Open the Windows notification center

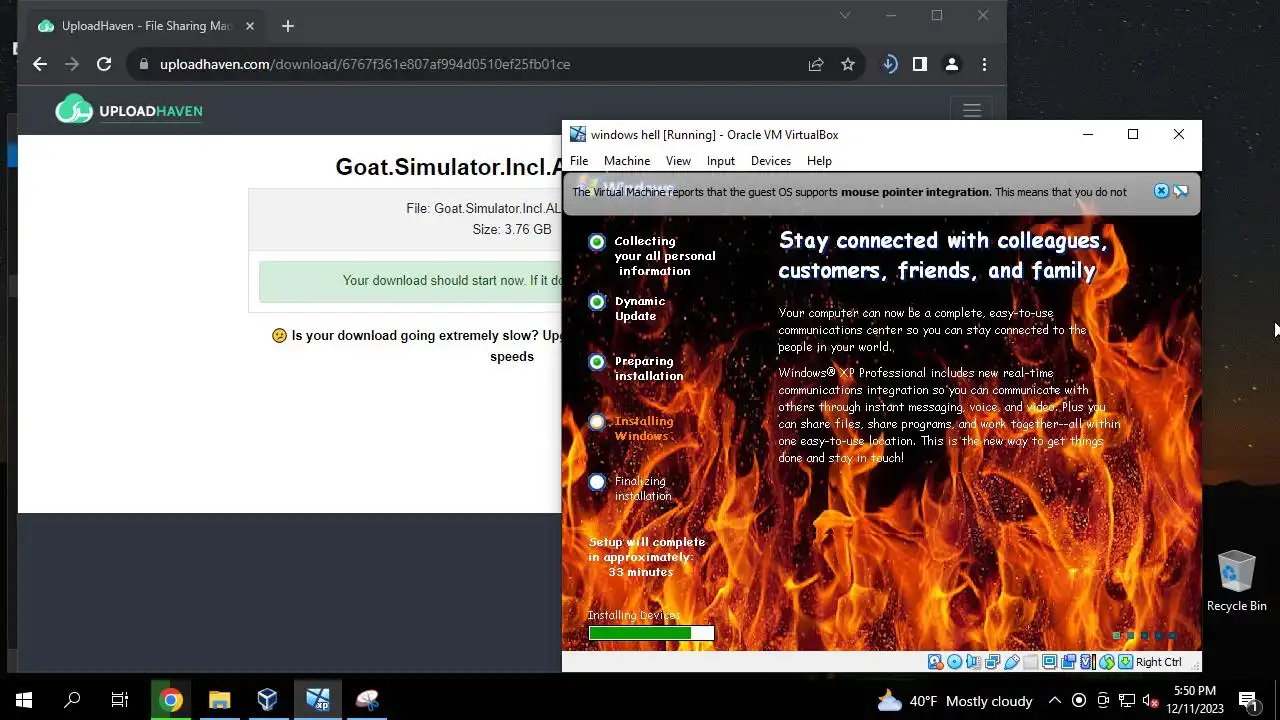[1248, 700]
